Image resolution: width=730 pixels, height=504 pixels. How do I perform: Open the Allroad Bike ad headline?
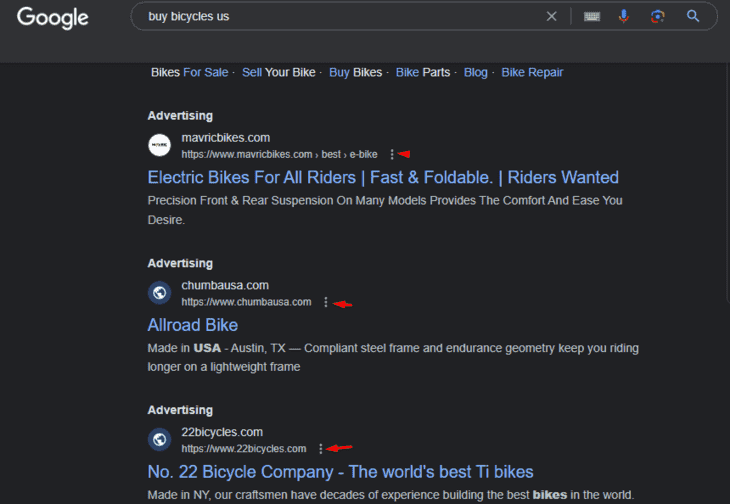193,325
